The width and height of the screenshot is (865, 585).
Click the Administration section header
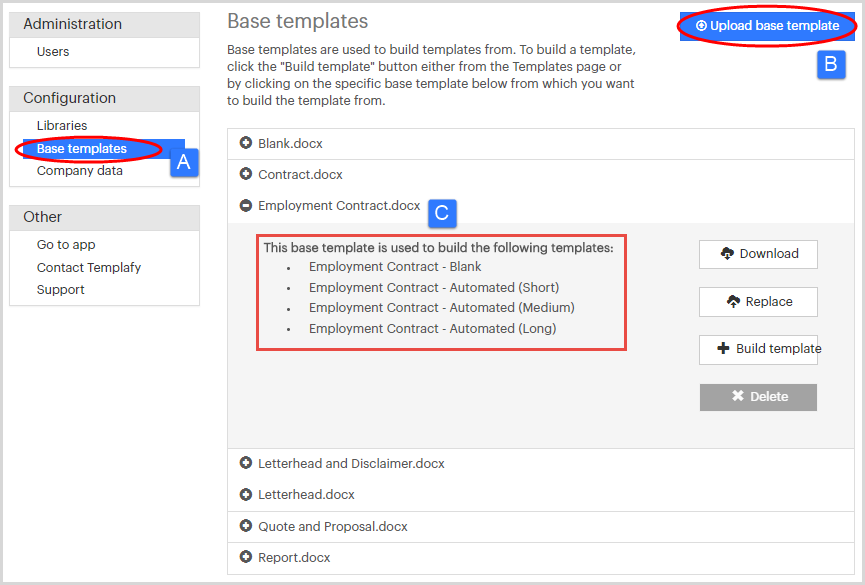(x=104, y=24)
